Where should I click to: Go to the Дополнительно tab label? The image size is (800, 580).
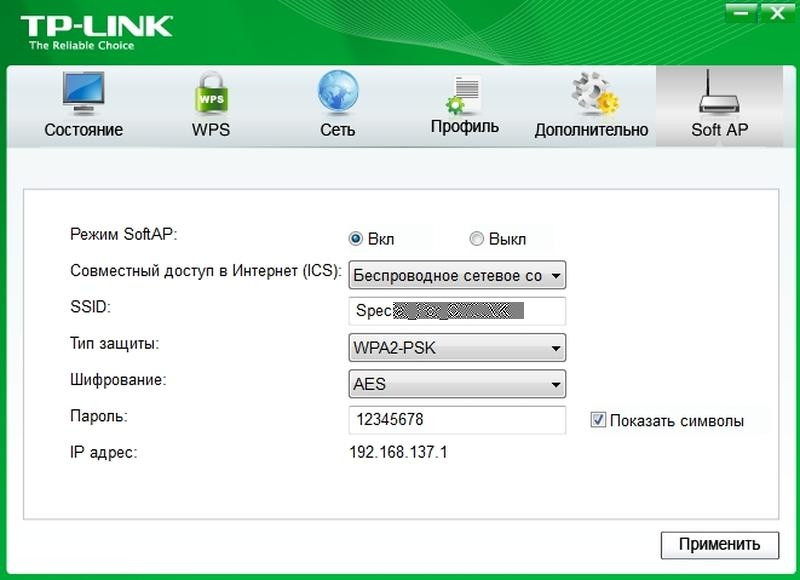point(591,130)
